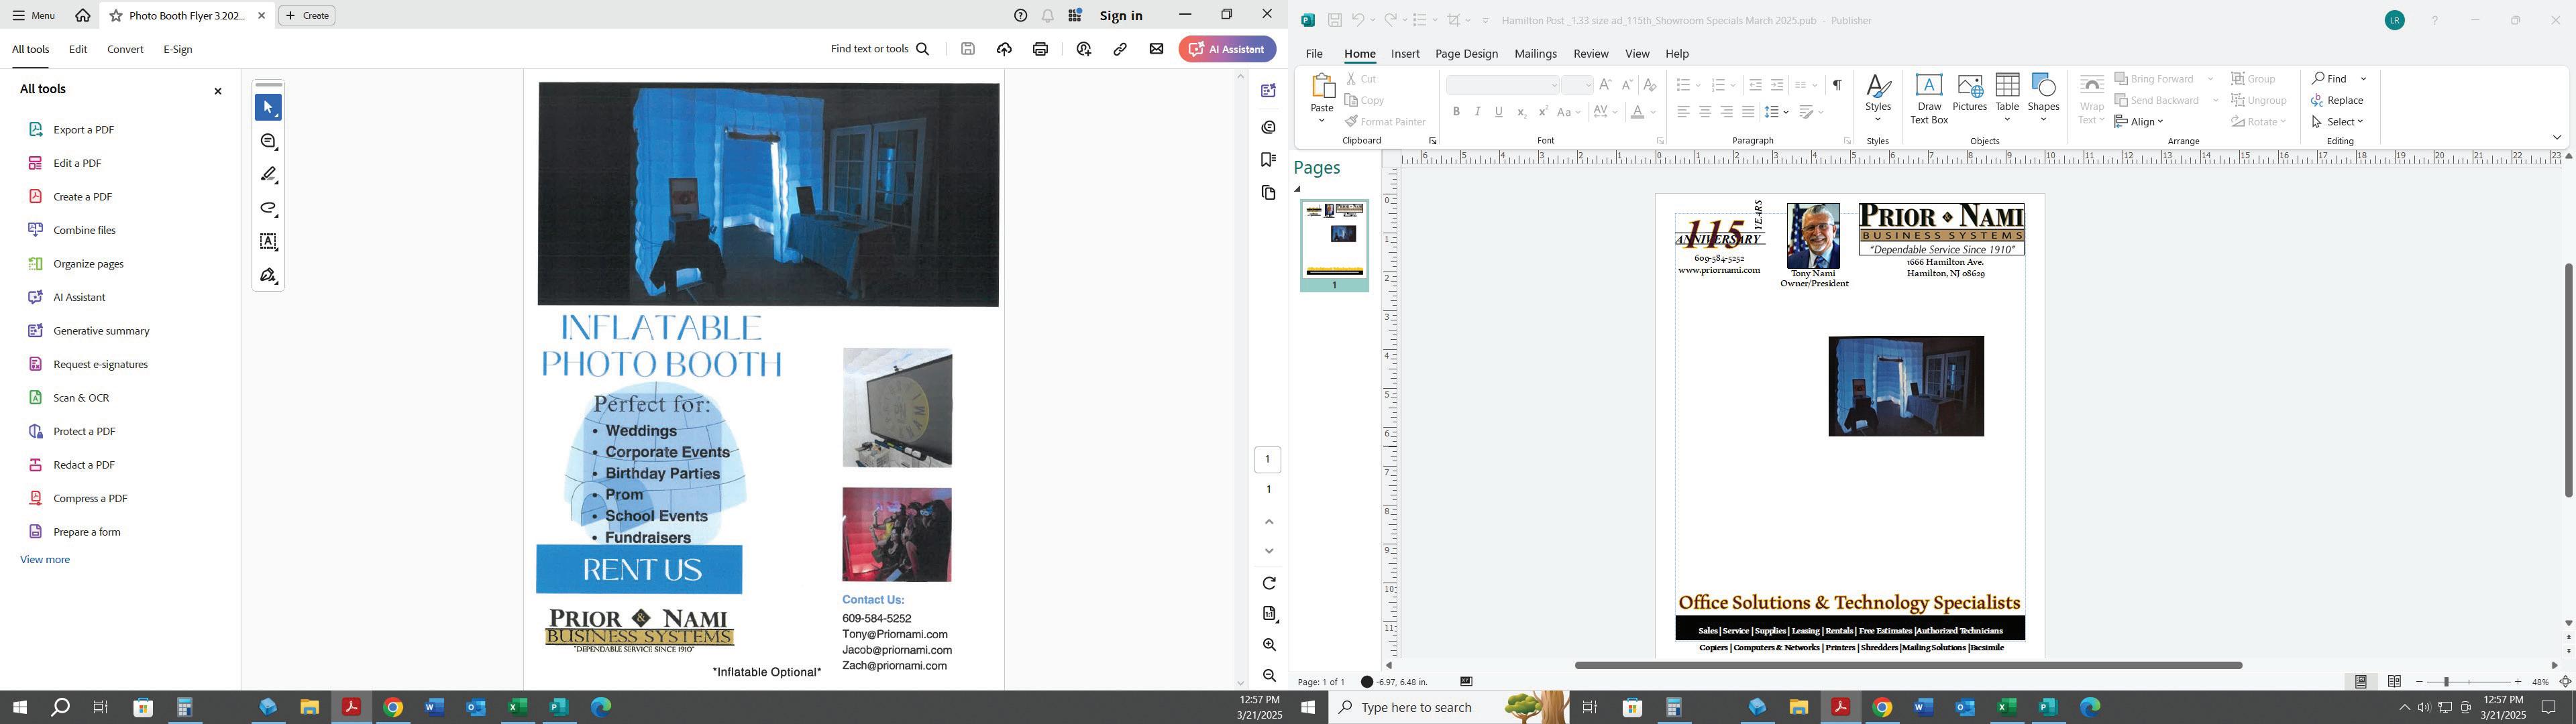Expand the Shapes dropdown in Publisher

[x=2043, y=119]
